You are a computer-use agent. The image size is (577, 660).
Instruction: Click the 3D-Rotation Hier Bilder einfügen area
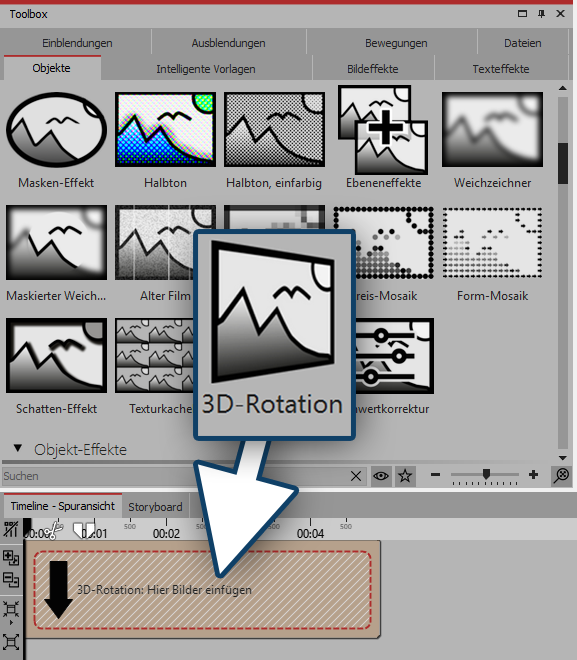pos(202,590)
